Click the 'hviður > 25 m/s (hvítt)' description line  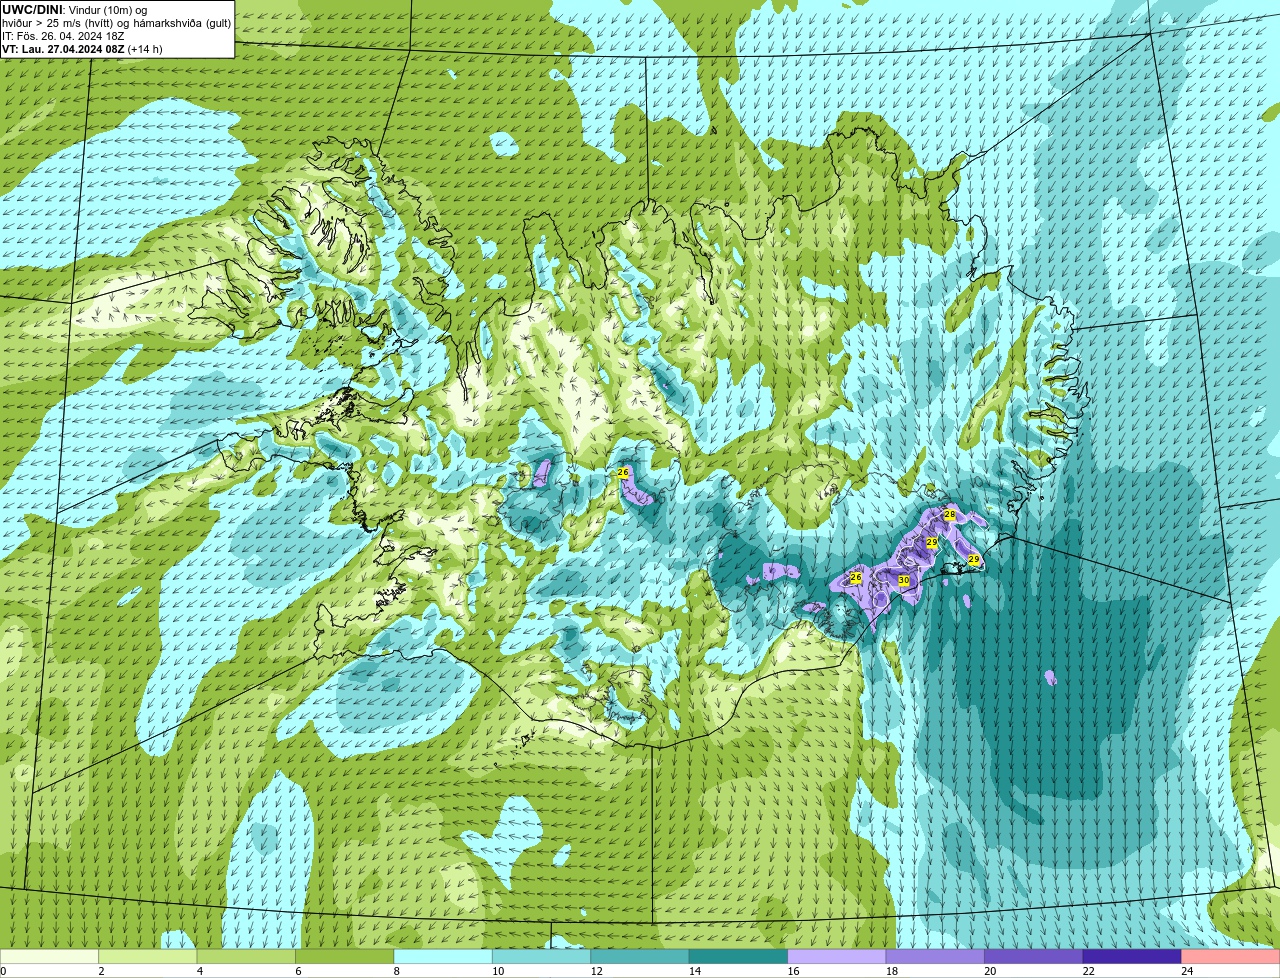coord(117,23)
